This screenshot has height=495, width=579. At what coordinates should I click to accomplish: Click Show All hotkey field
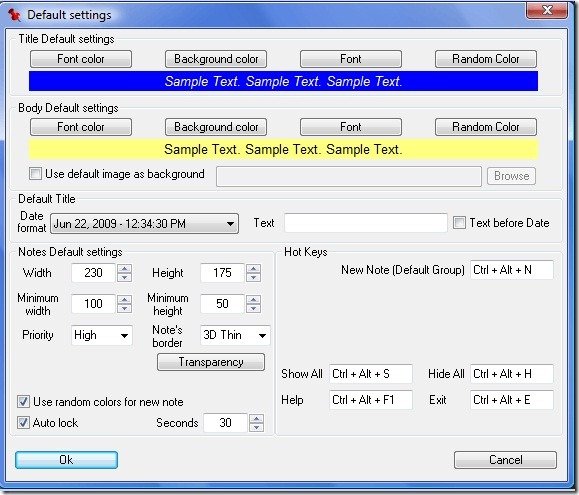[x=371, y=374]
